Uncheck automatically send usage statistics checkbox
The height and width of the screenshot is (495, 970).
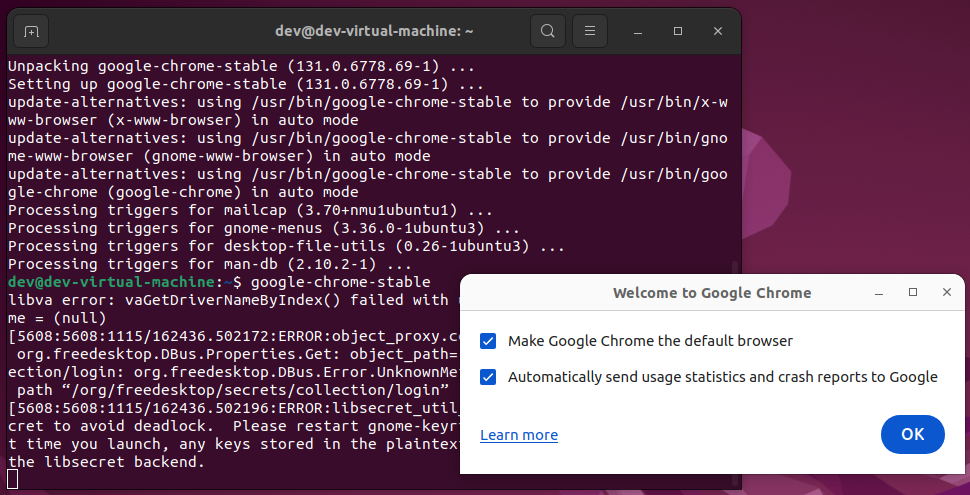[x=488, y=377]
